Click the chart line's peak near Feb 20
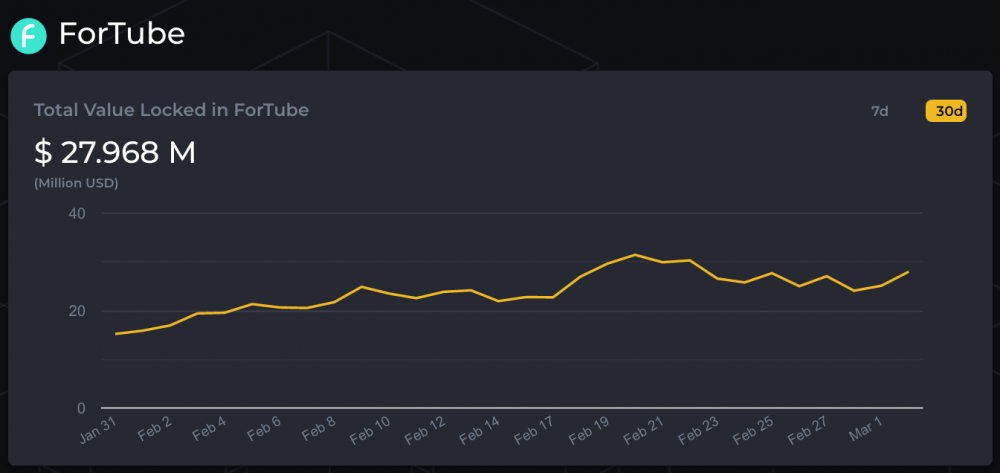The image size is (1000, 473). click(x=635, y=254)
